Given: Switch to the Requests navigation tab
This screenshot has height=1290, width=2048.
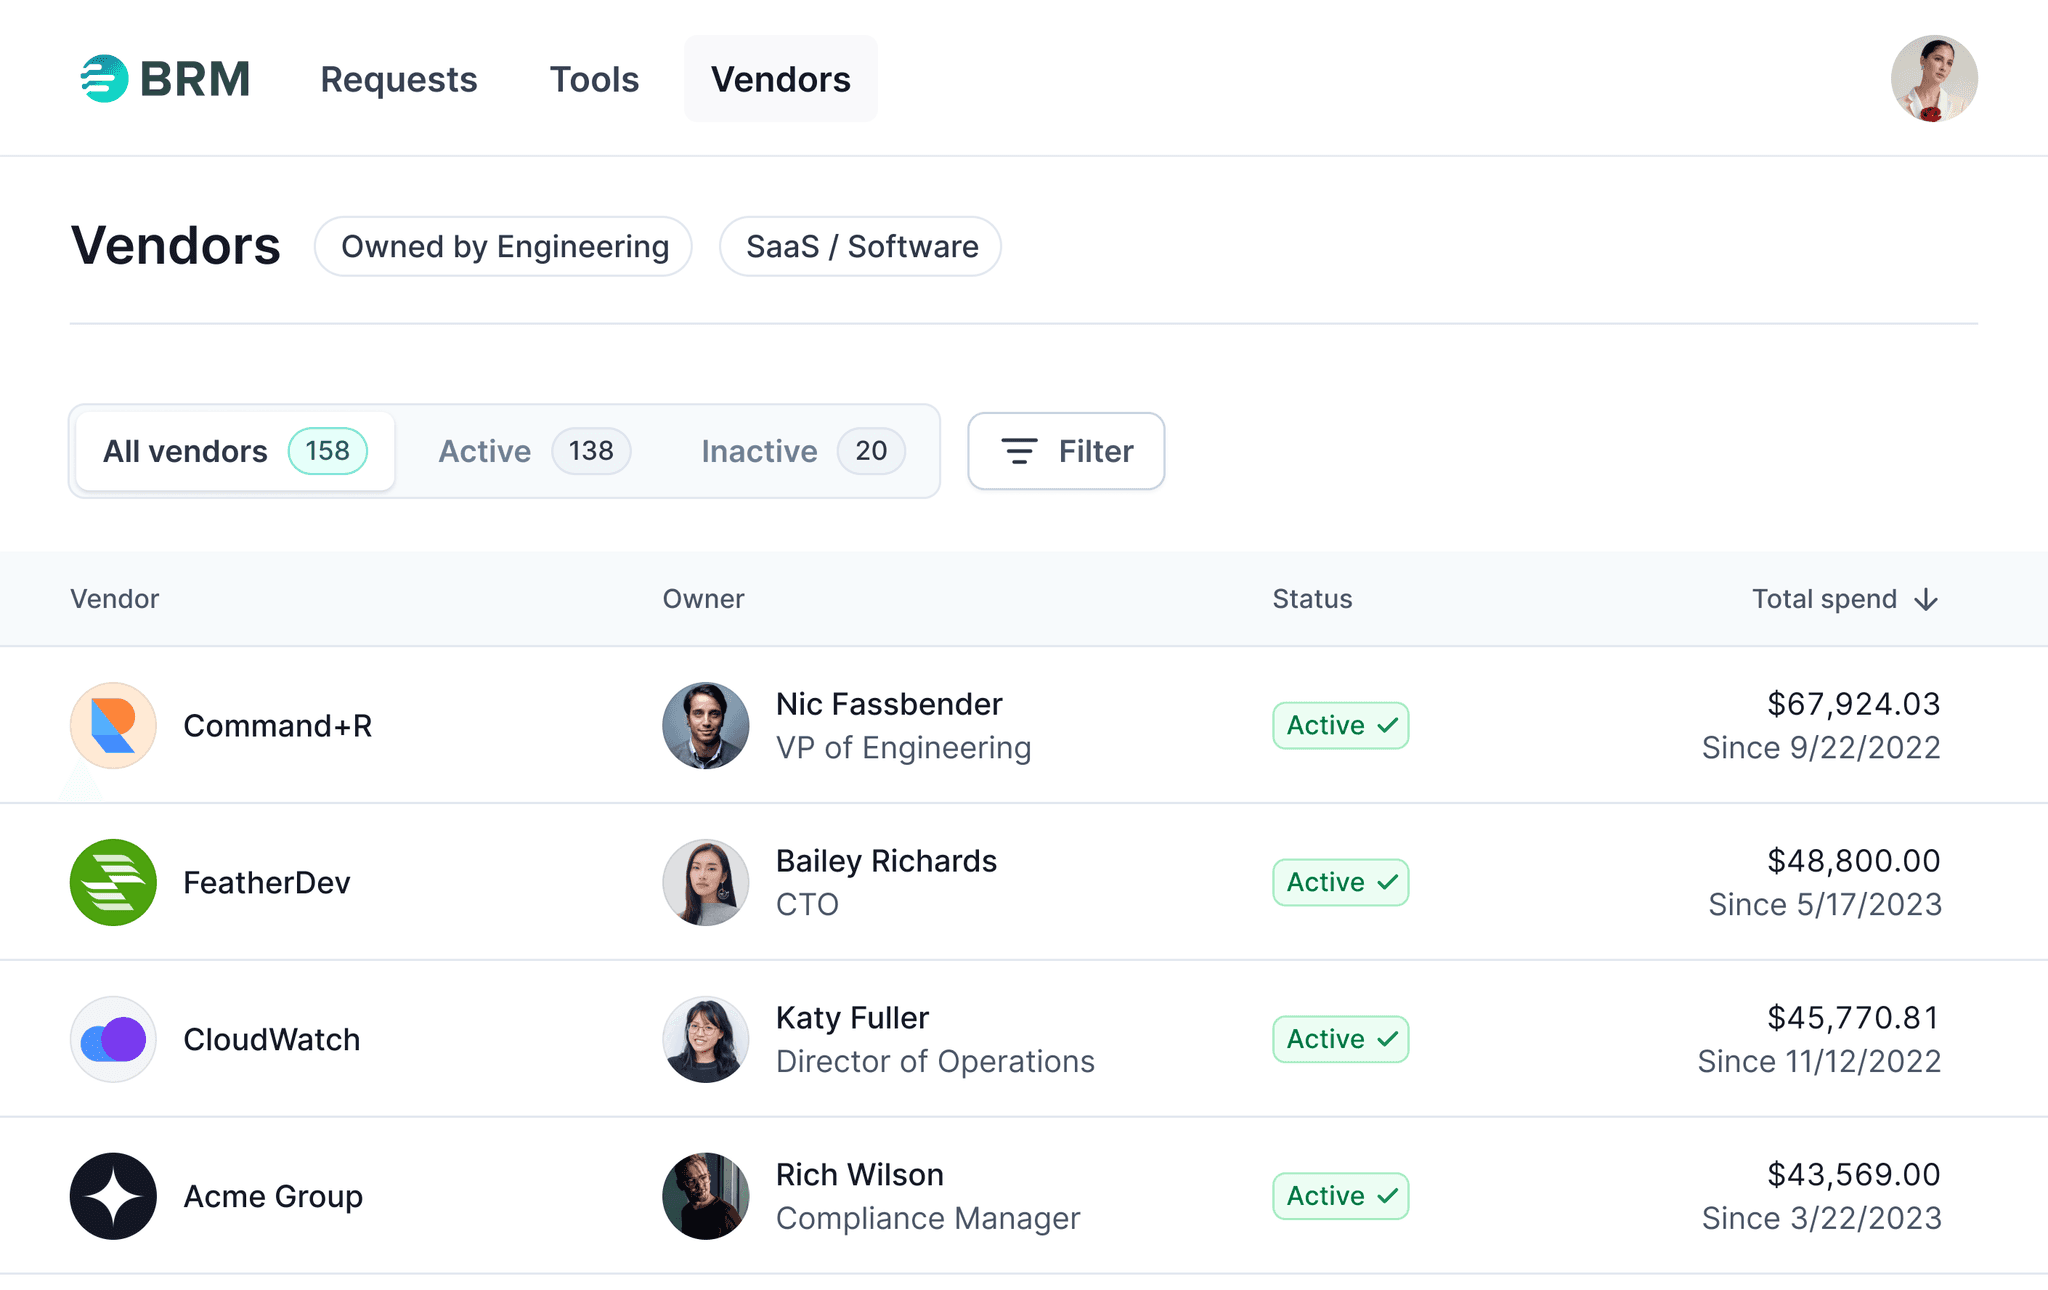Looking at the screenshot, I should pos(399,79).
